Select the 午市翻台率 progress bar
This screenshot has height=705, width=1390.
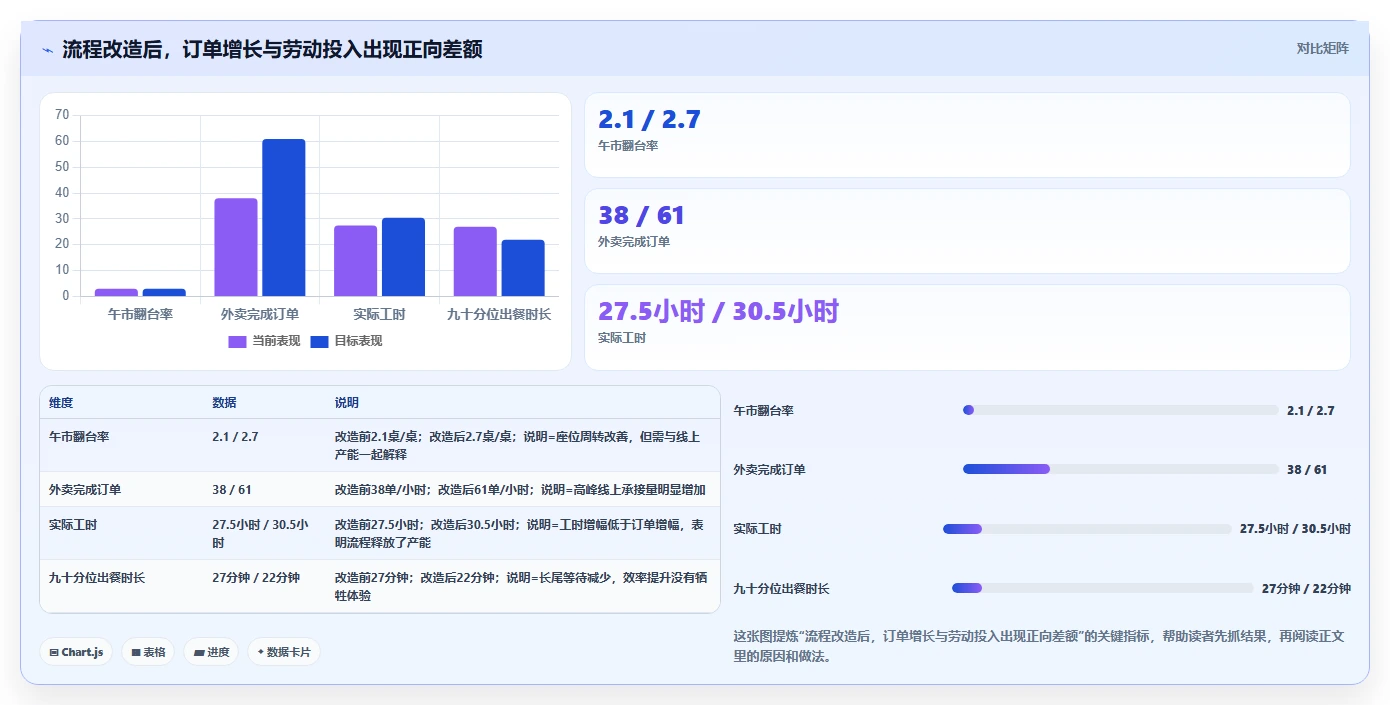click(x=1120, y=410)
